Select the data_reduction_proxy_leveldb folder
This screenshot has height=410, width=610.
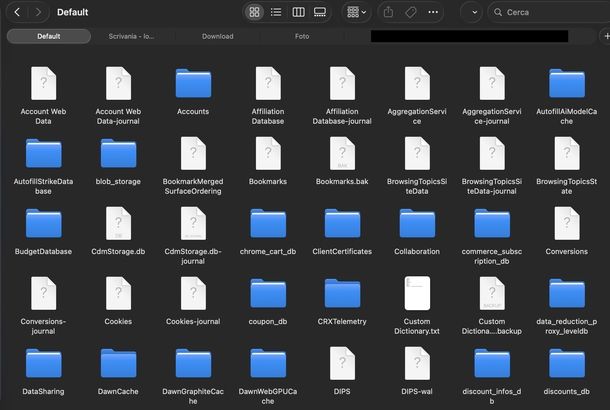click(567, 306)
